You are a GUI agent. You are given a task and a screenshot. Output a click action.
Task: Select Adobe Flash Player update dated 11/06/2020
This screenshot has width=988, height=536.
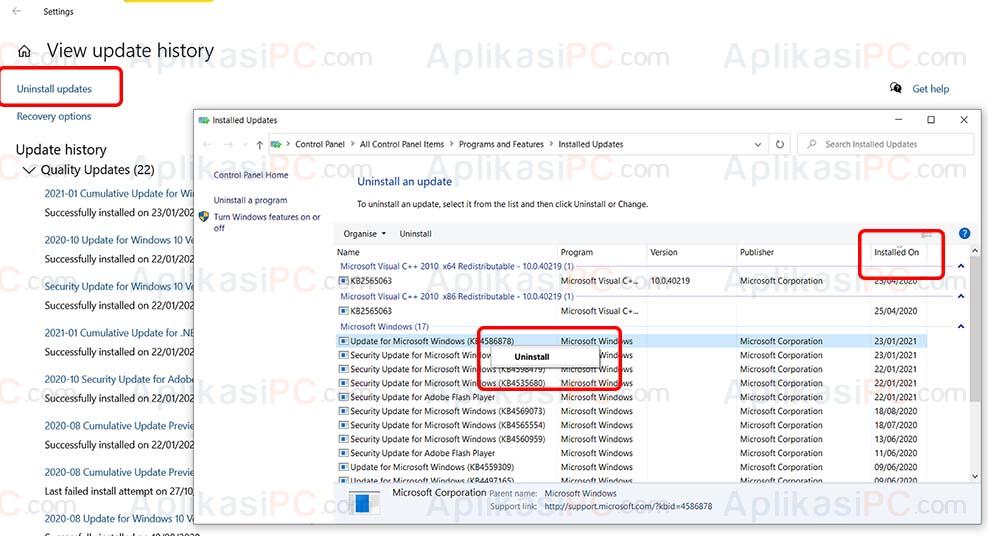pyautogui.click(x=631, y=453)
